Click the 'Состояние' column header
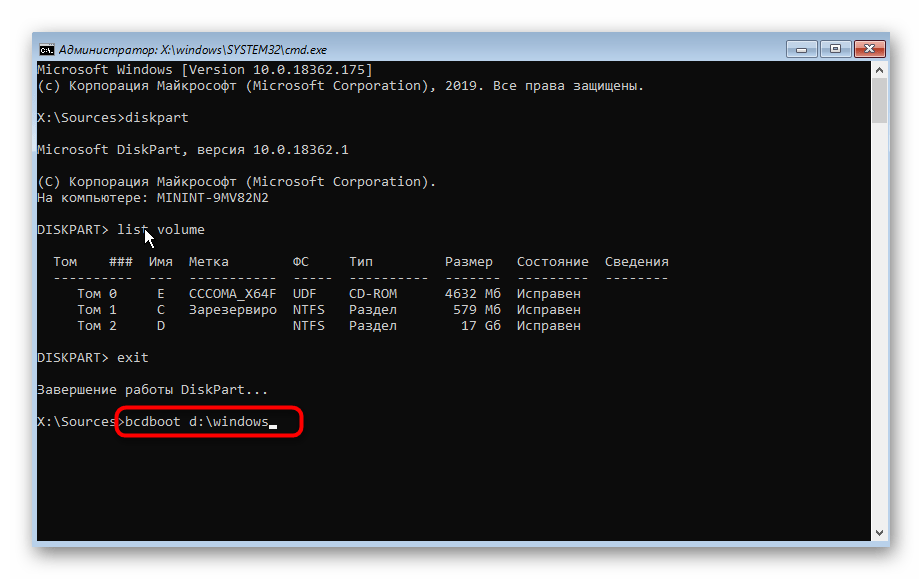922x579 pixels. click(552, 262)
